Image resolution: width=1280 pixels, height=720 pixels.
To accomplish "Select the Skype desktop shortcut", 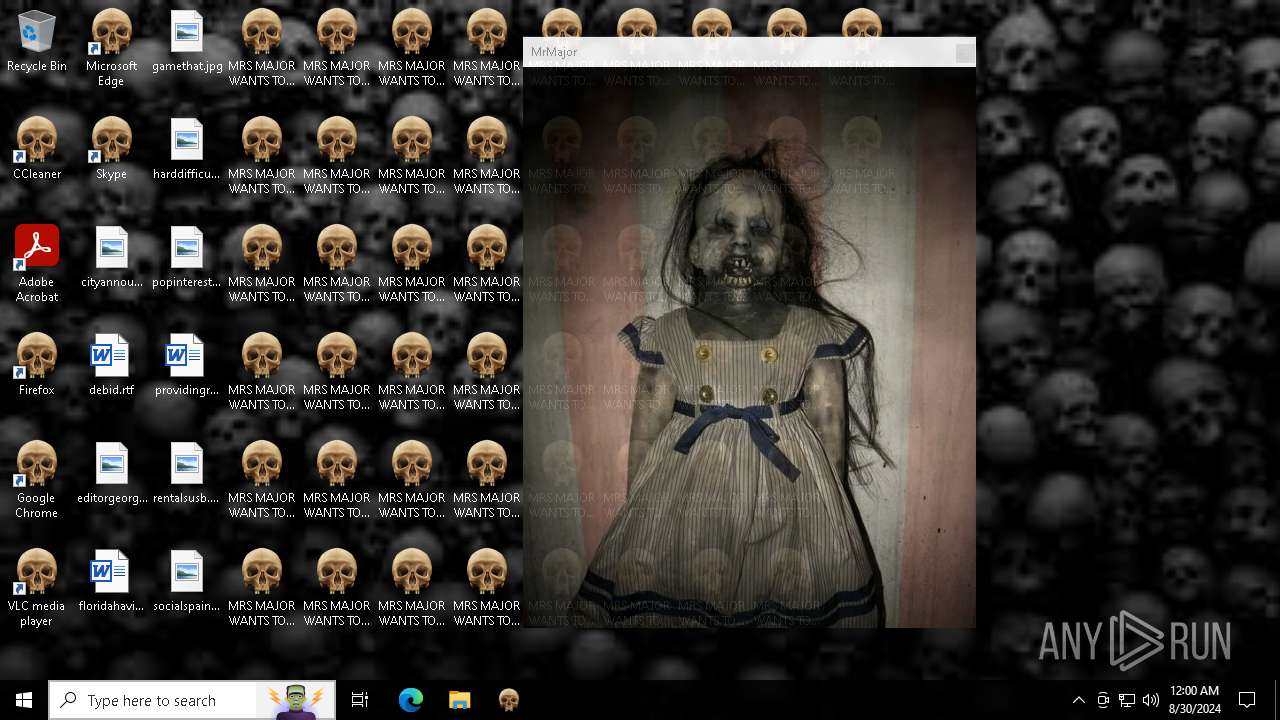I will click(111, 150).
